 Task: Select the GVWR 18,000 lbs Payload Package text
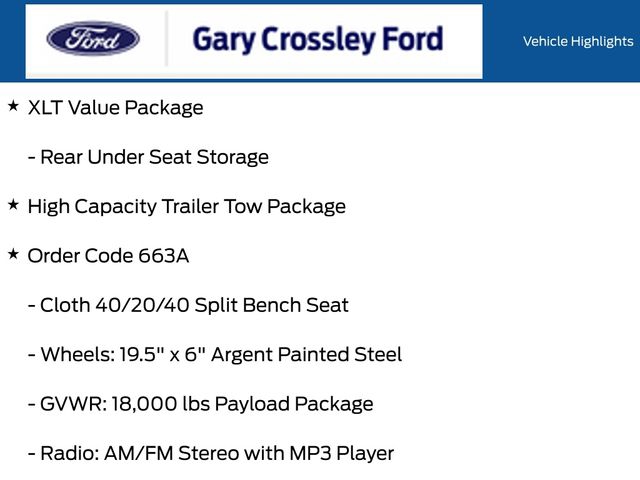click(x=206, y=404)
